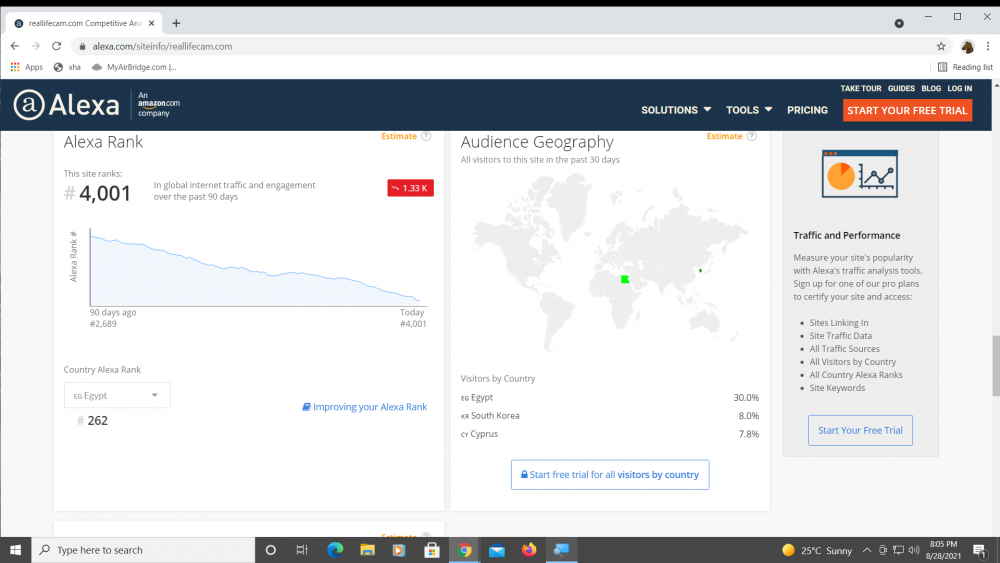Open the Pricing menu item
Image resolution: width=1000 pixels, height=563 pixels.
pyautogui.click(x=807, y=110)
